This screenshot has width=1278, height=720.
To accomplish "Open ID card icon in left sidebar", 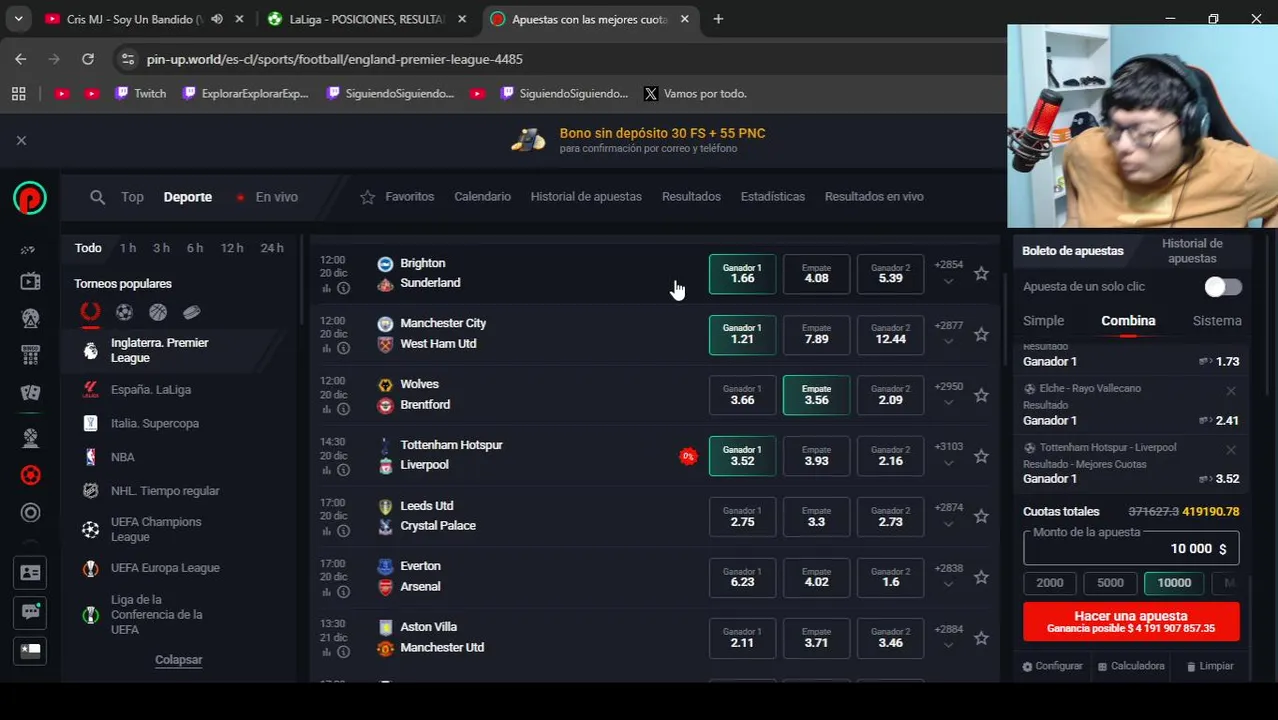I will tap(30, 573).
